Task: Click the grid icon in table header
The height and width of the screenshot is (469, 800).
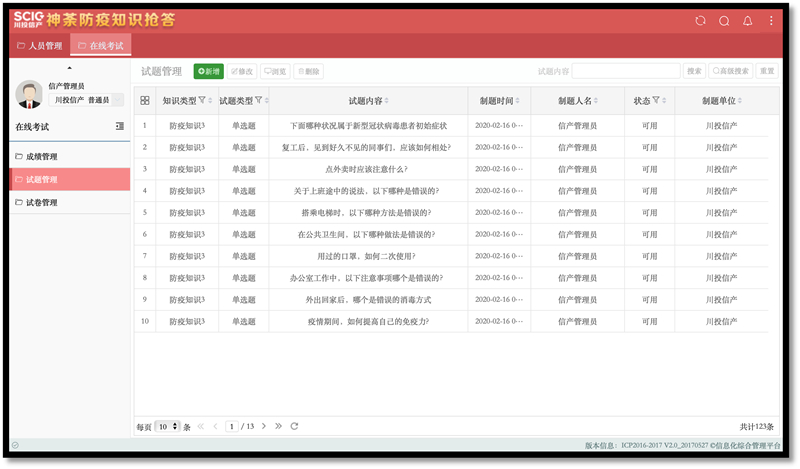Action: click(145, 101)
